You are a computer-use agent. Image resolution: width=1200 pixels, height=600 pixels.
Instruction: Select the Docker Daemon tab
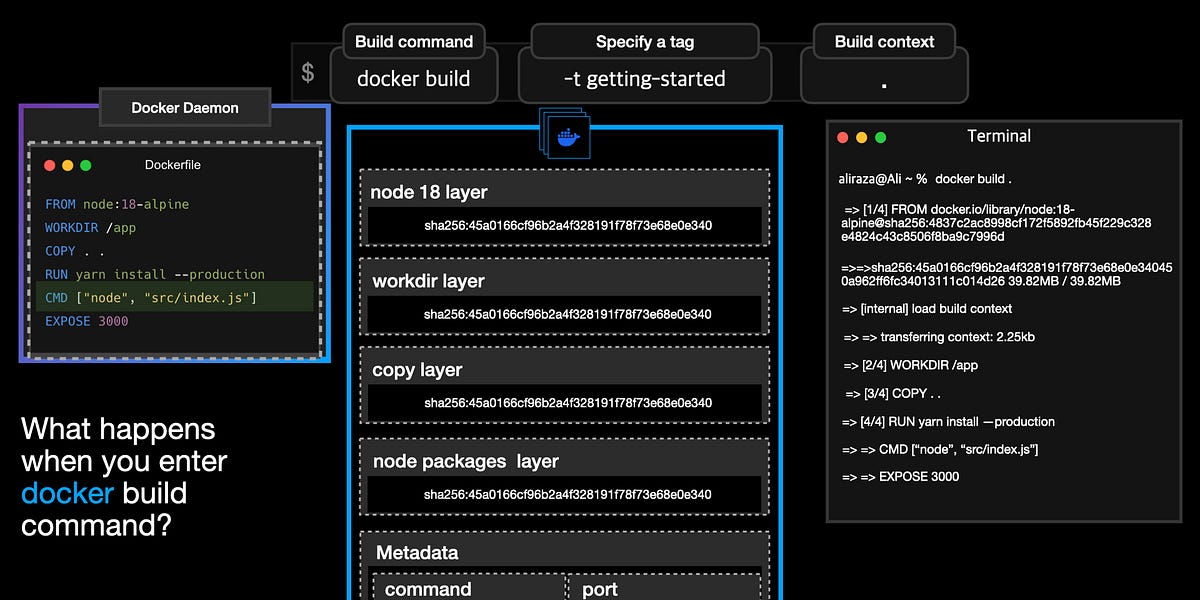(184, 107)
